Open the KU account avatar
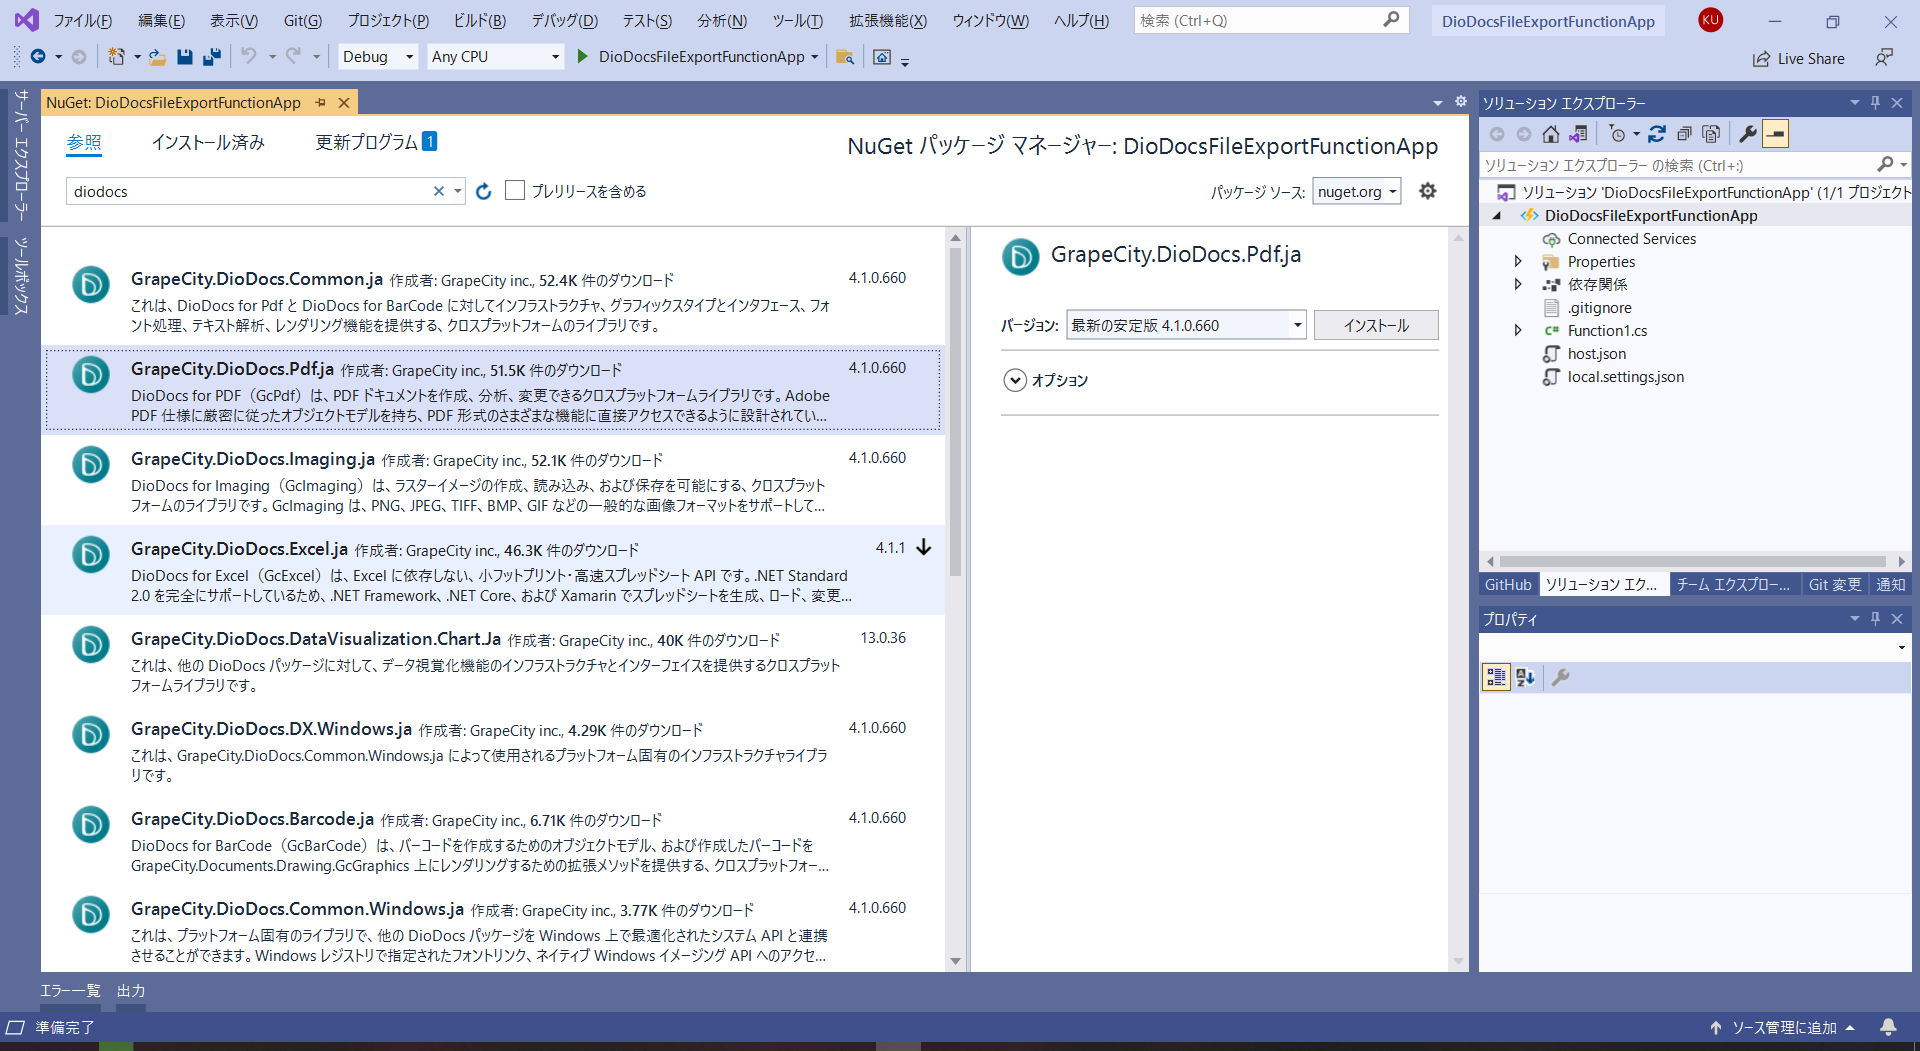Screen dimensions: 1920x1051 coord(1711,20)
